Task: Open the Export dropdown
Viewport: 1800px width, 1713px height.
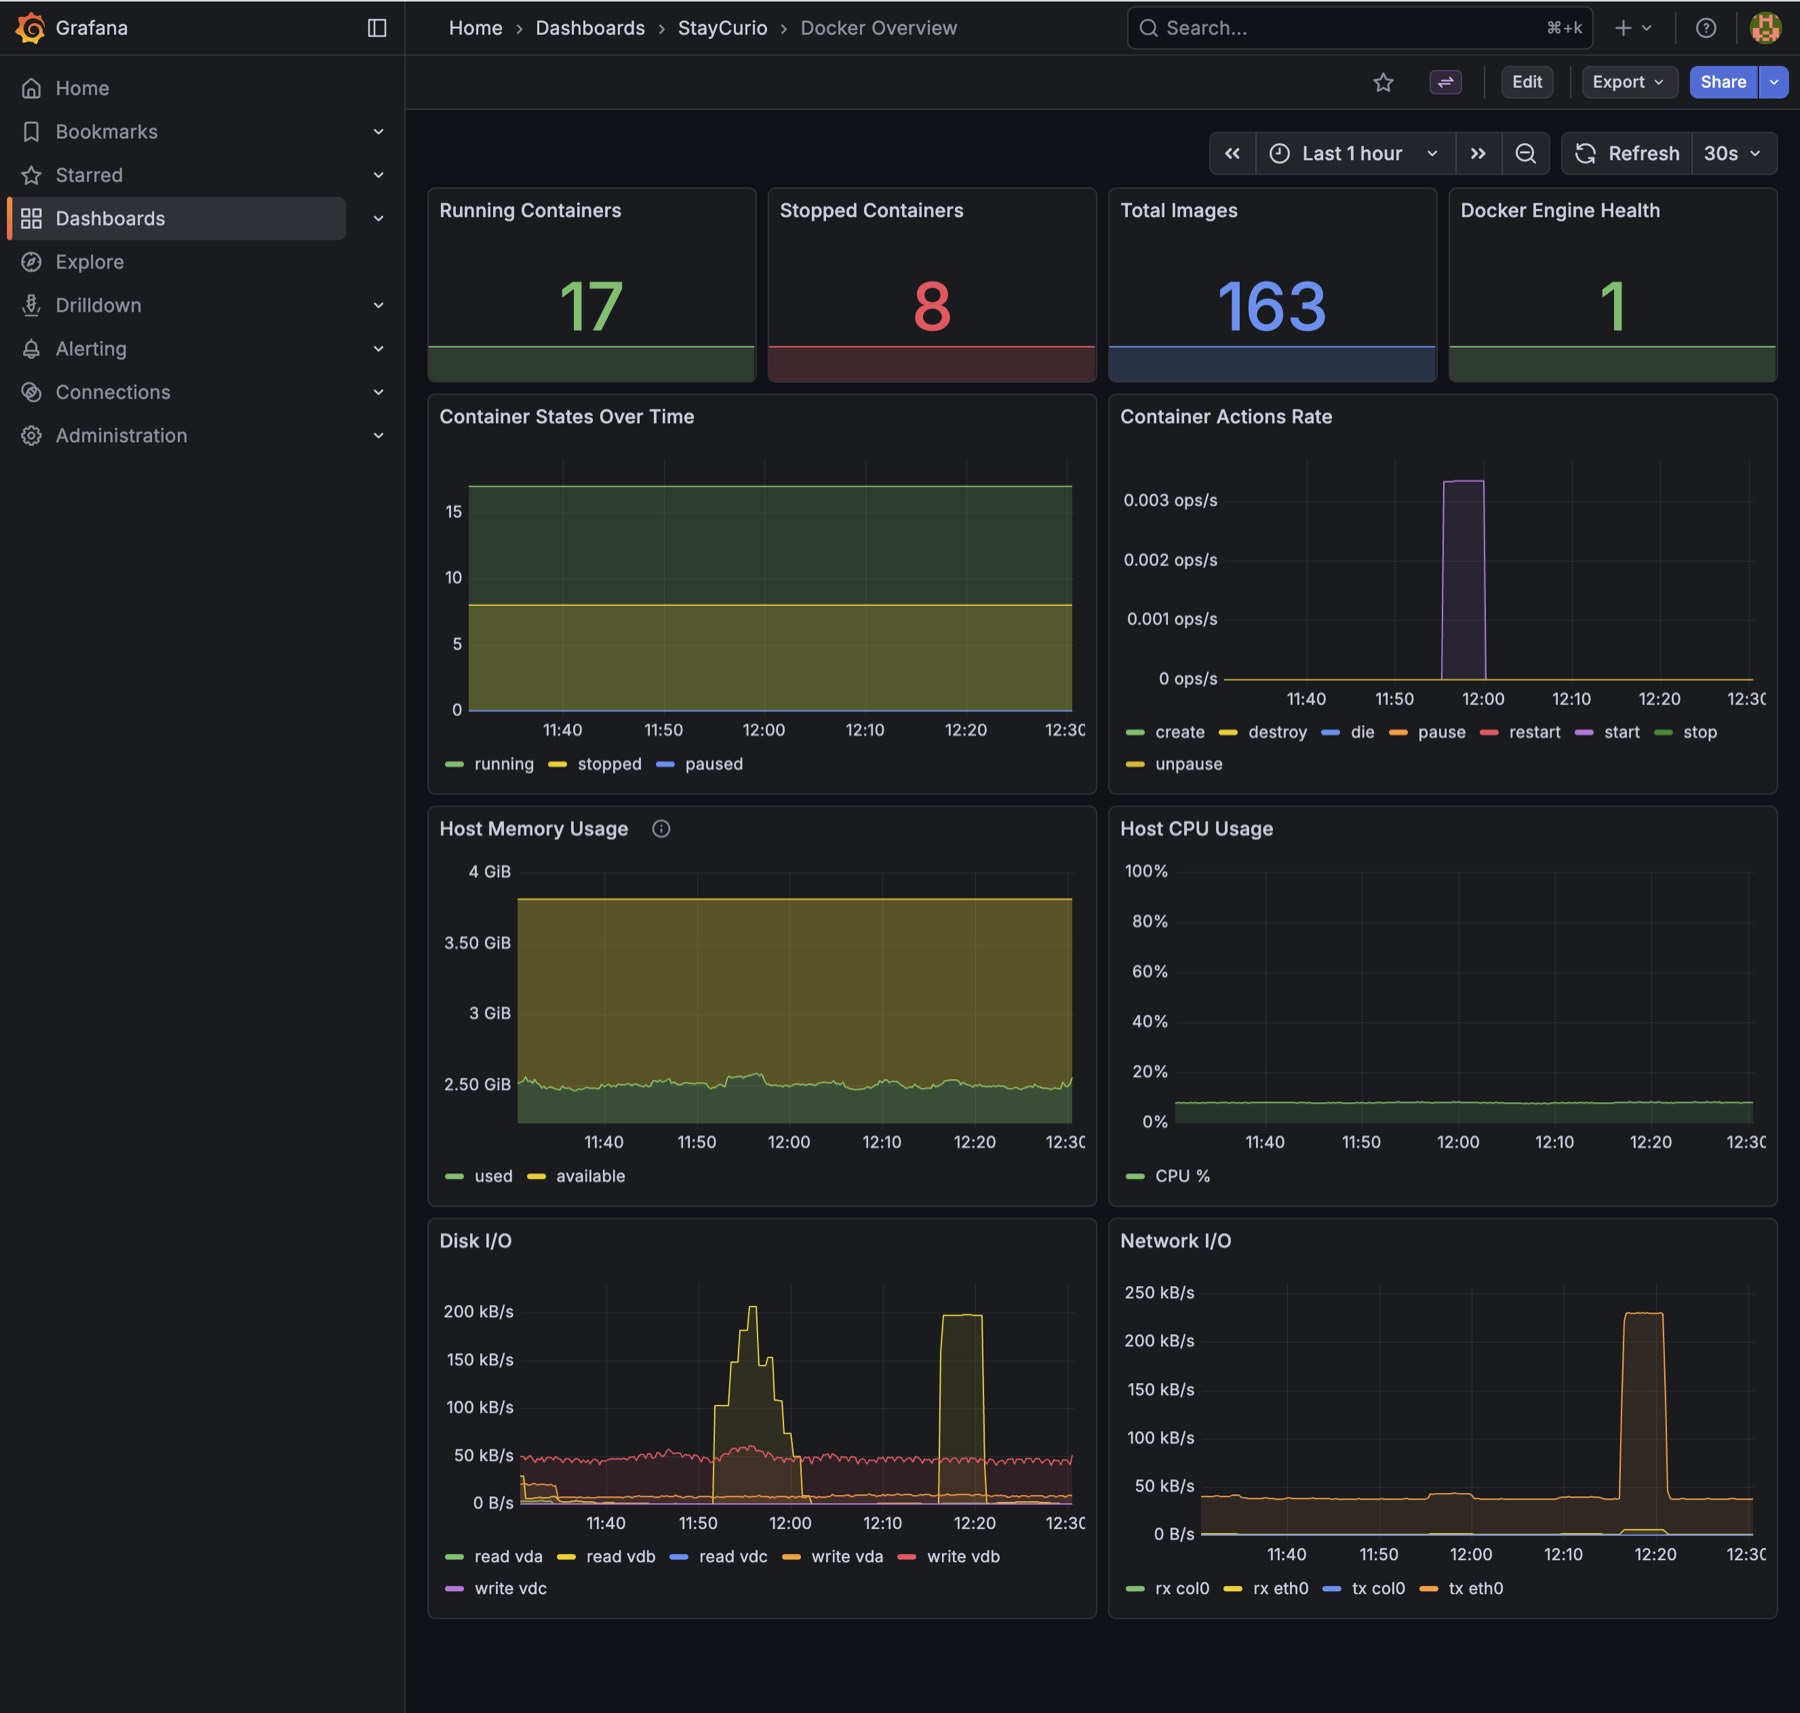Action: click(1628, 82)
